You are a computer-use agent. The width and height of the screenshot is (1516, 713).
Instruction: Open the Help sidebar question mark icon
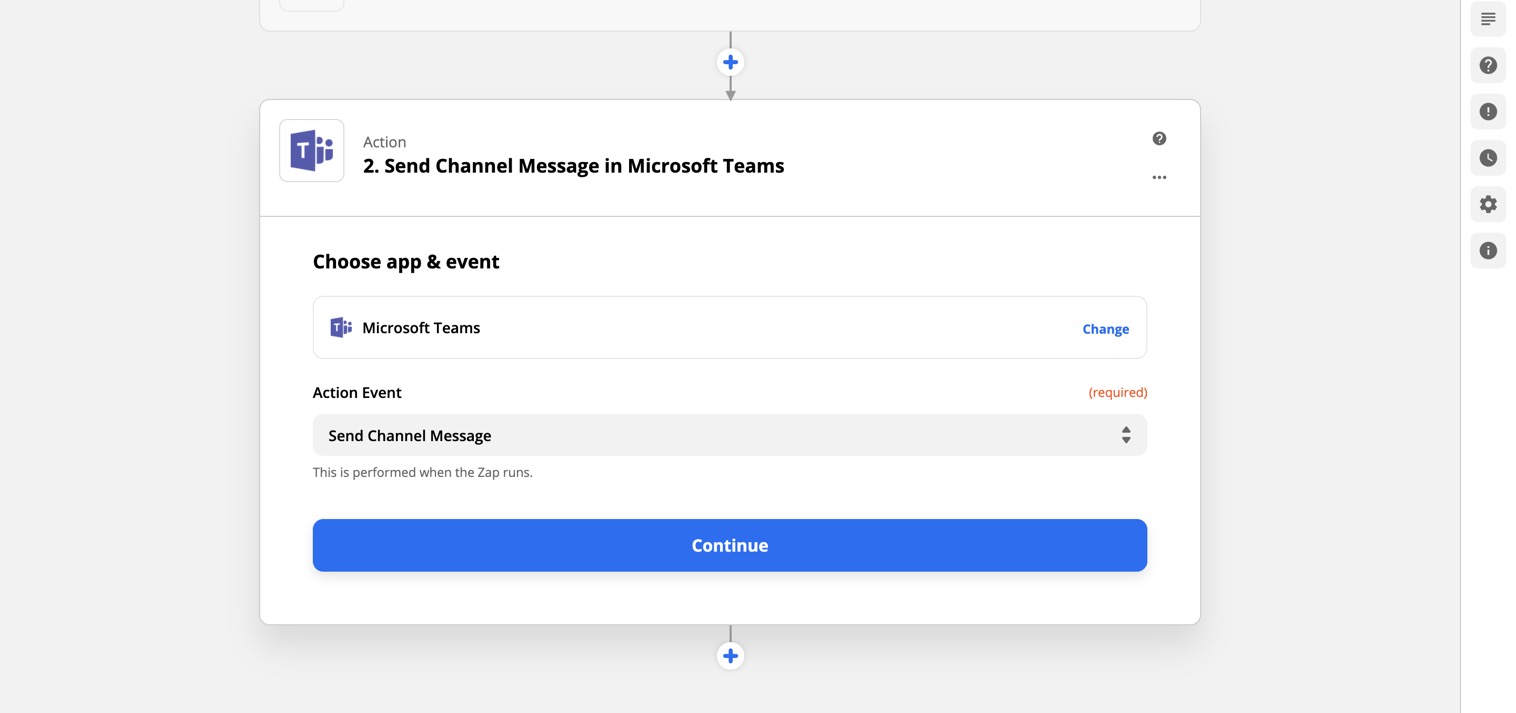click(x=1488, y=65)
